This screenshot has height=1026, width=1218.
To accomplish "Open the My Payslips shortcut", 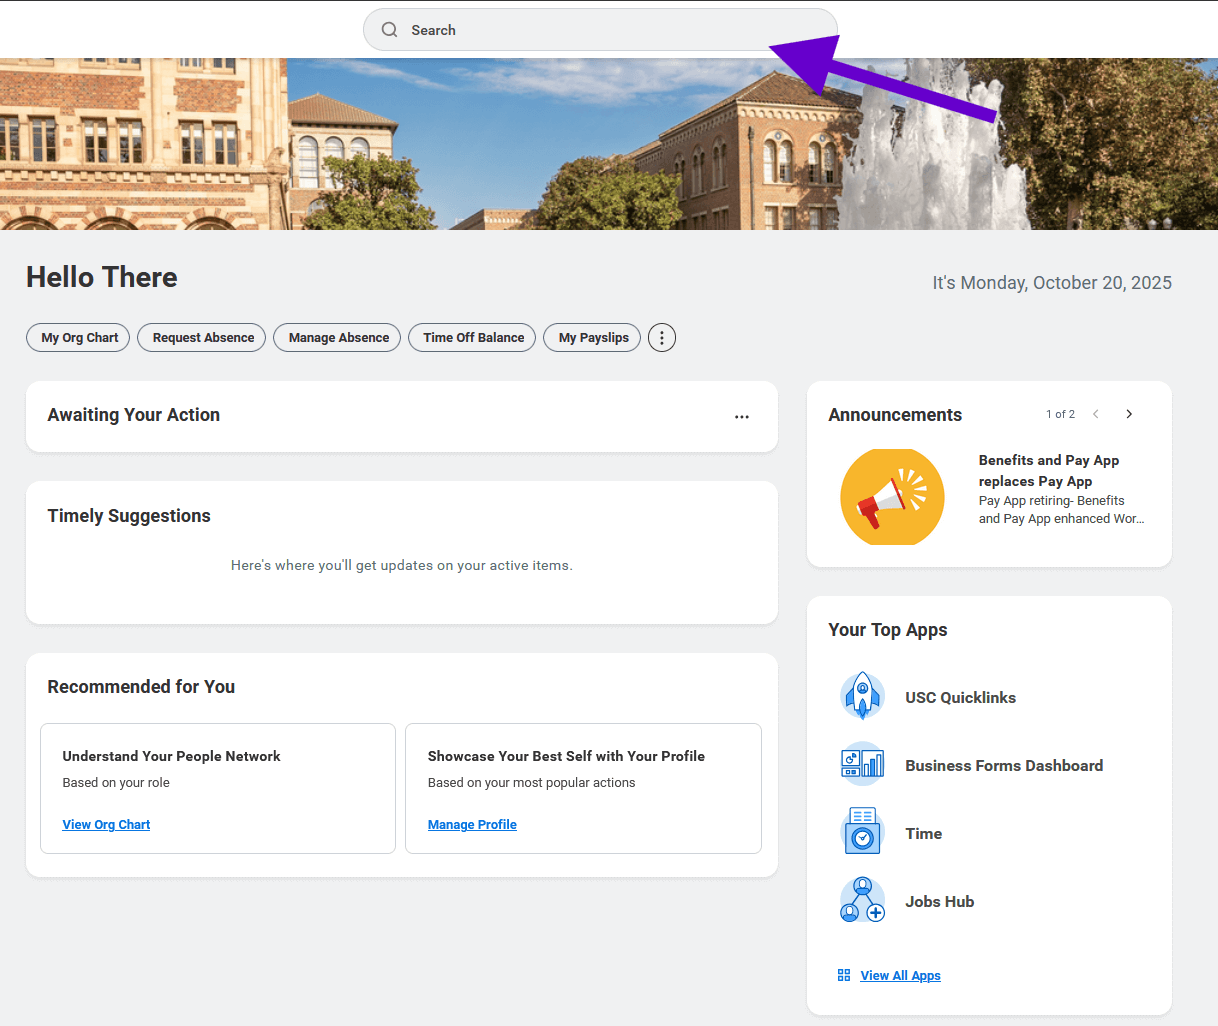I will point(593,338).
